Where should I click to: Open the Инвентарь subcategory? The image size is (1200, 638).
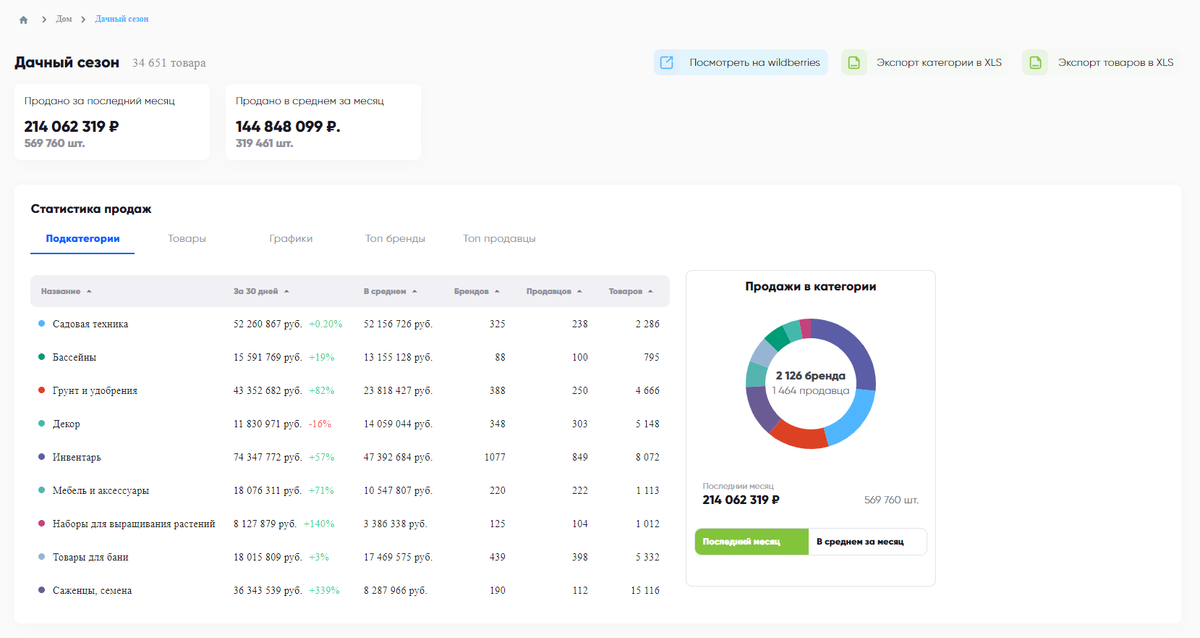pyautogui.click(x=77, y=457)
